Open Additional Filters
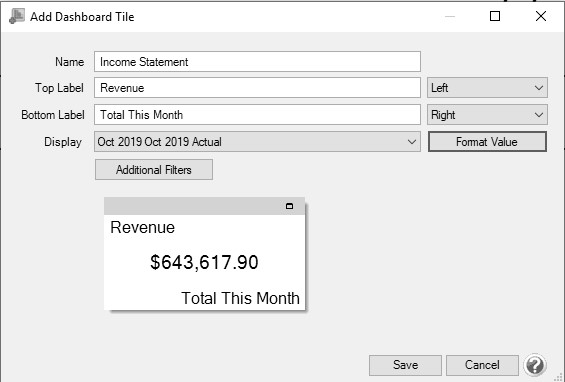This screenshot has height=382, width=565. tap(154, 169)
